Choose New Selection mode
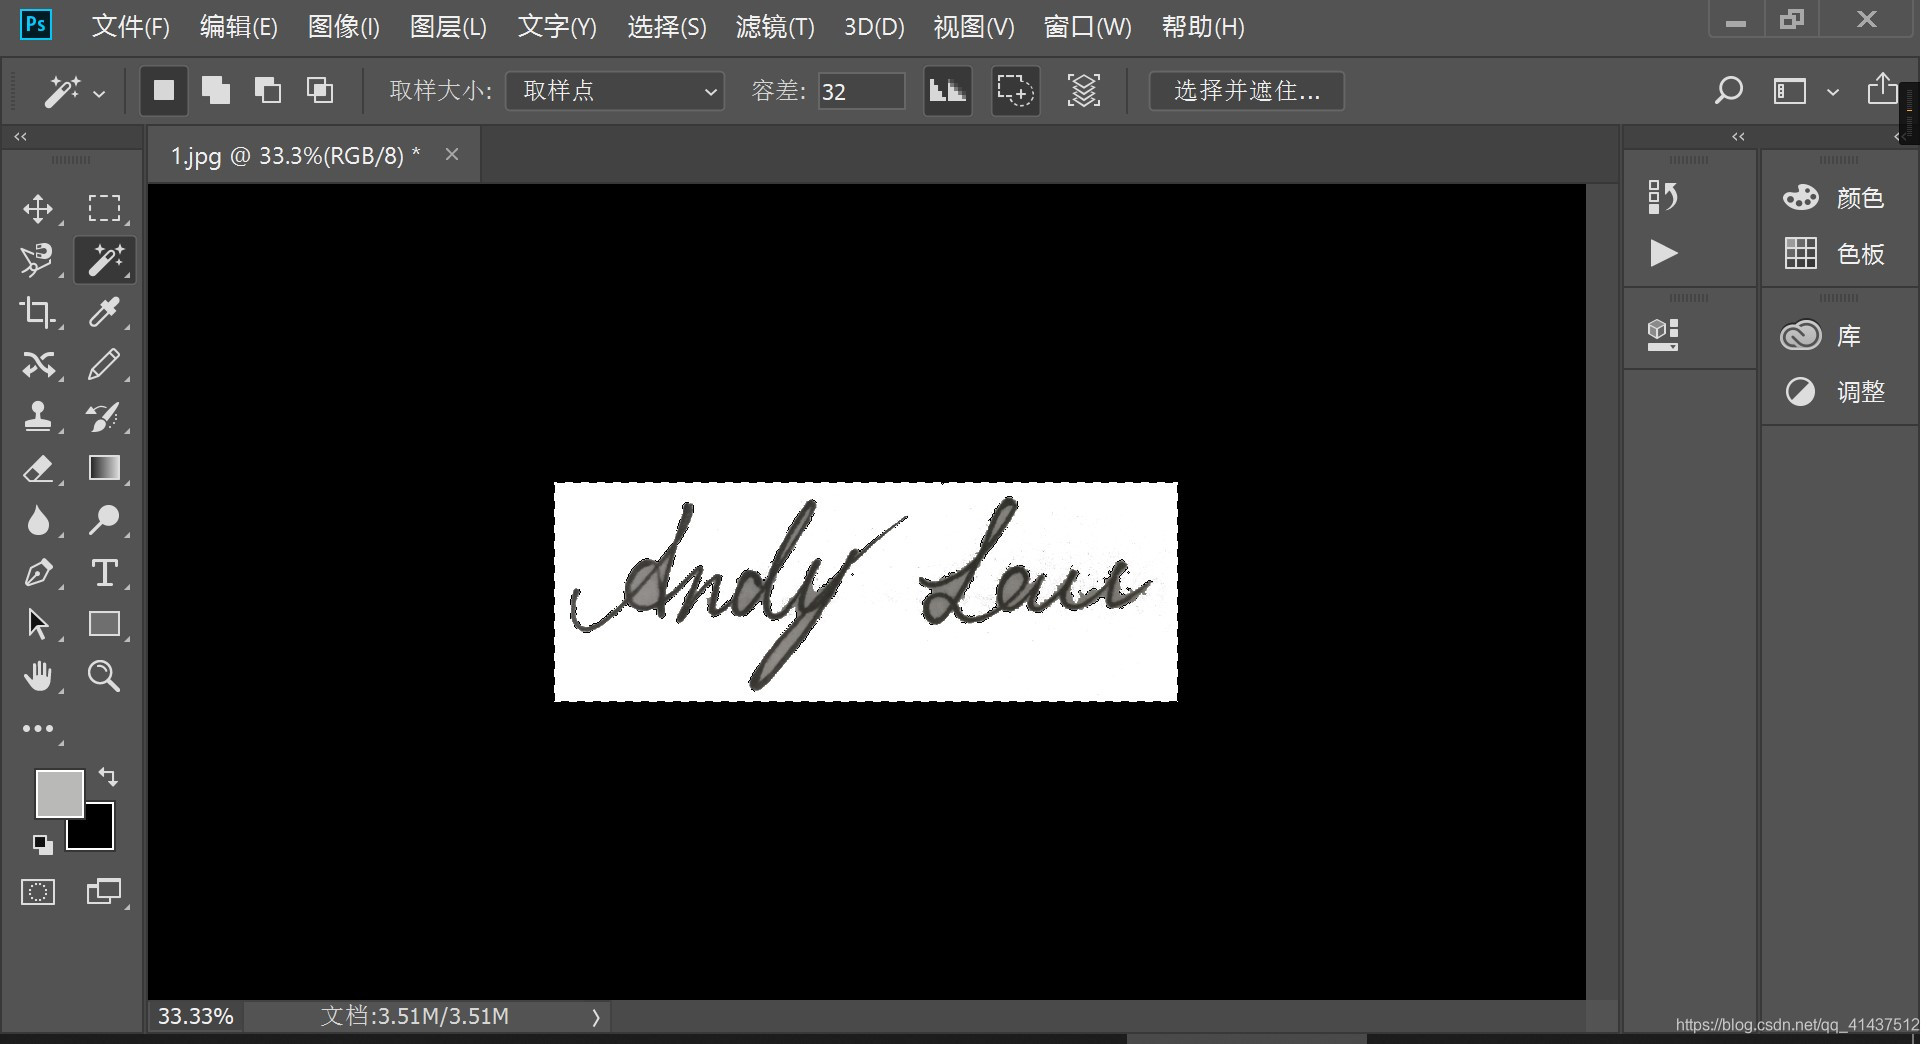This screenshot has height=1044, width=1930. [164, 91]
